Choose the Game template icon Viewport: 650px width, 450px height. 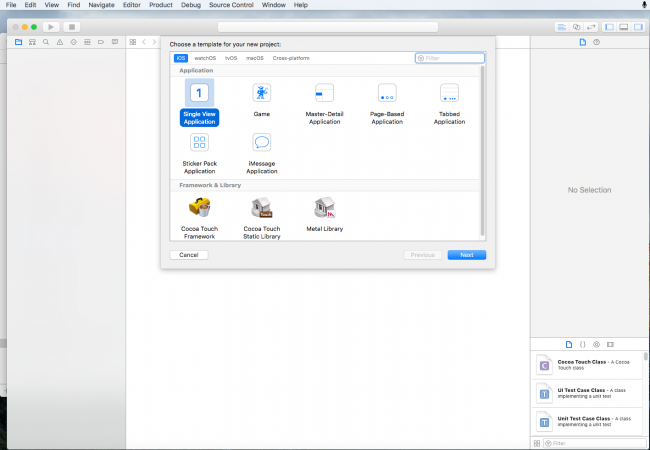(x=262, y=93)
